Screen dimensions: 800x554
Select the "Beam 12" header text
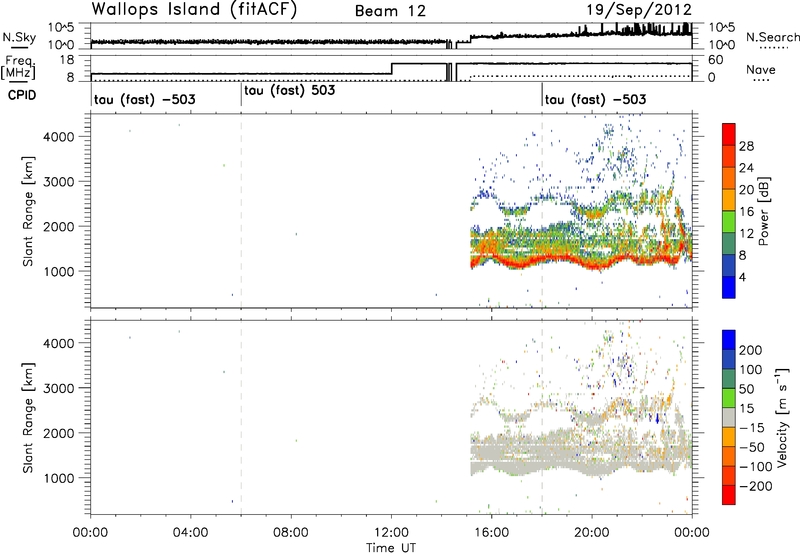390,11
